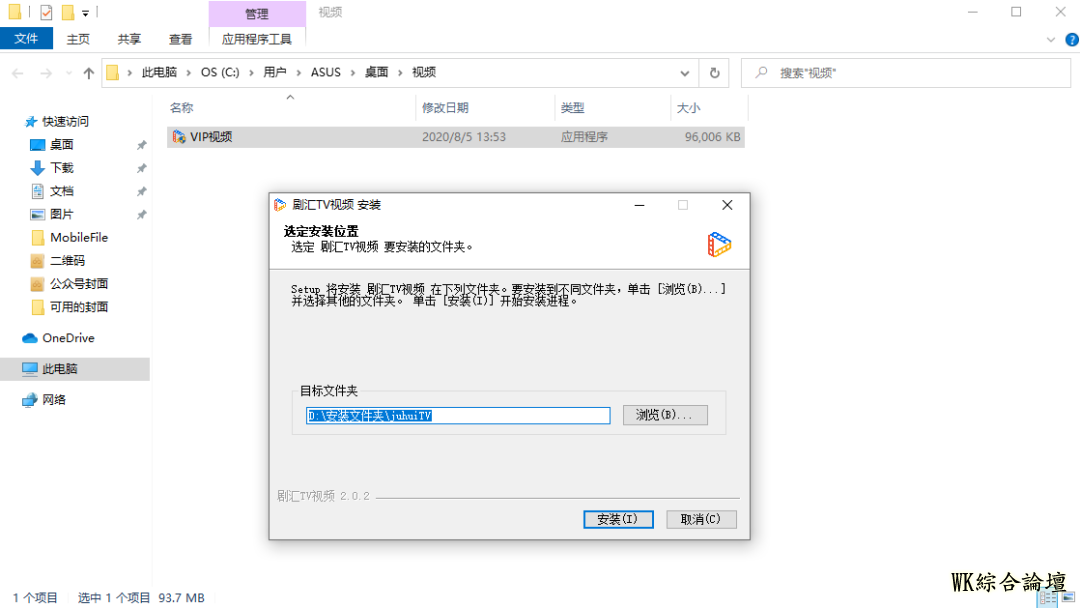Click the Back navigation arrow in Explorer
Image resolution: width=1080 pixels, height=608 pixels.
coord(18,73)
